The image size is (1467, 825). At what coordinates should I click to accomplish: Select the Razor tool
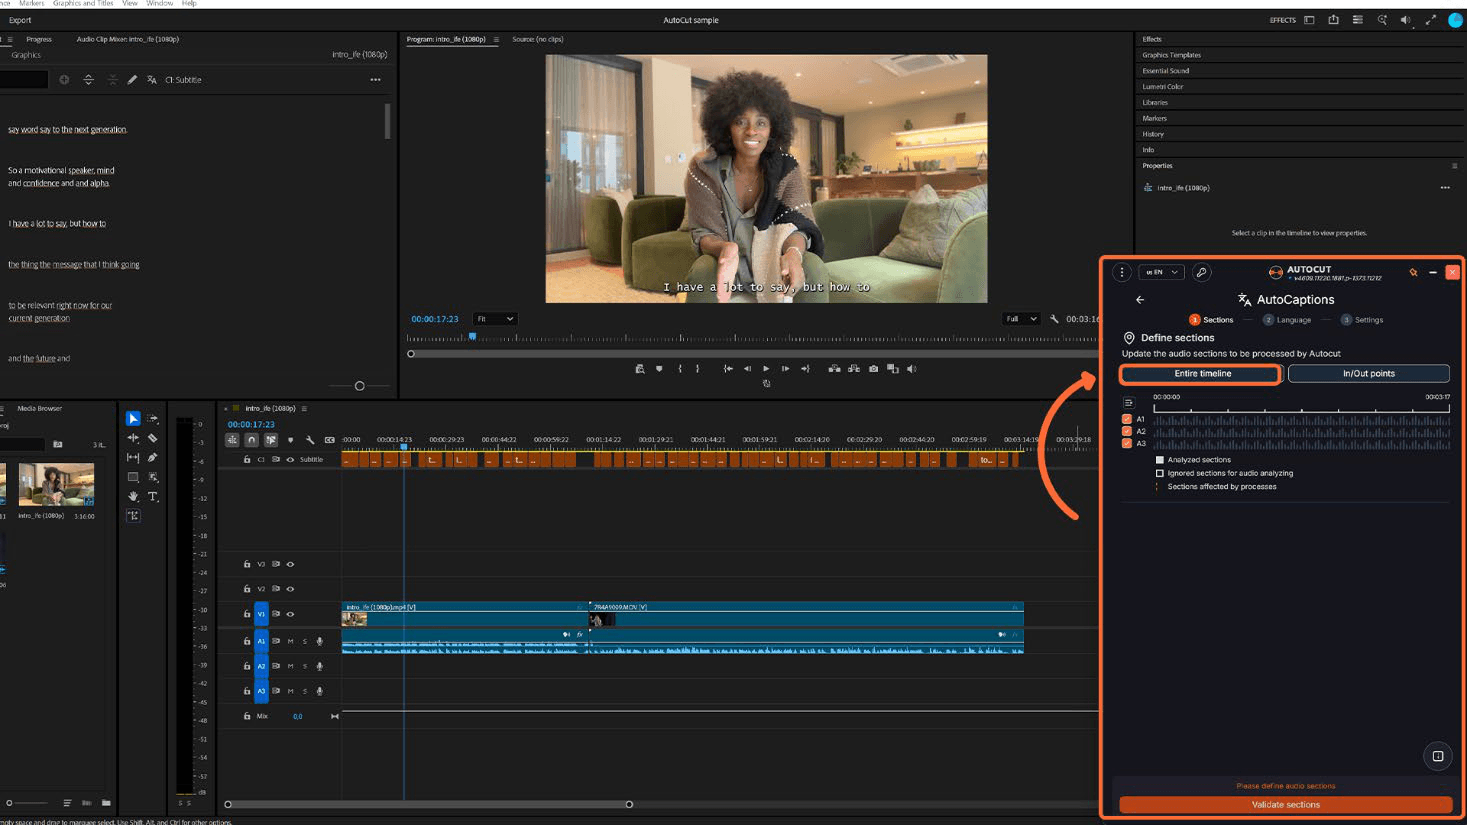click(153, 438)
